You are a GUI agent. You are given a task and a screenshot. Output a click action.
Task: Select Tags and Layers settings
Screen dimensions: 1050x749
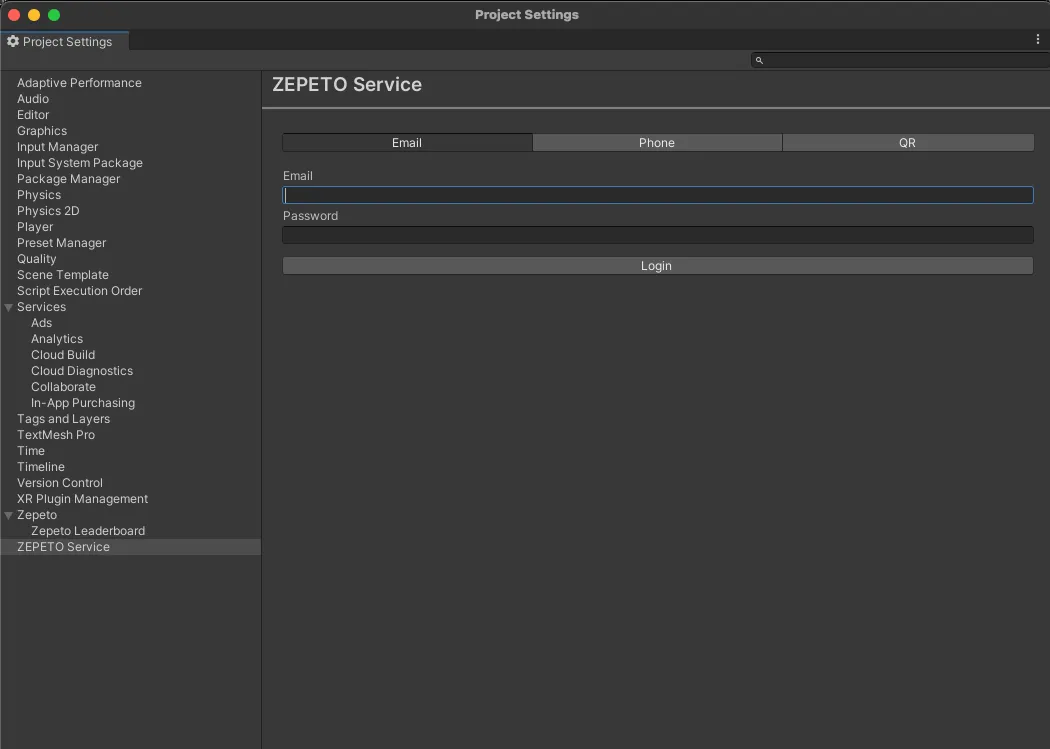point(63,419)
